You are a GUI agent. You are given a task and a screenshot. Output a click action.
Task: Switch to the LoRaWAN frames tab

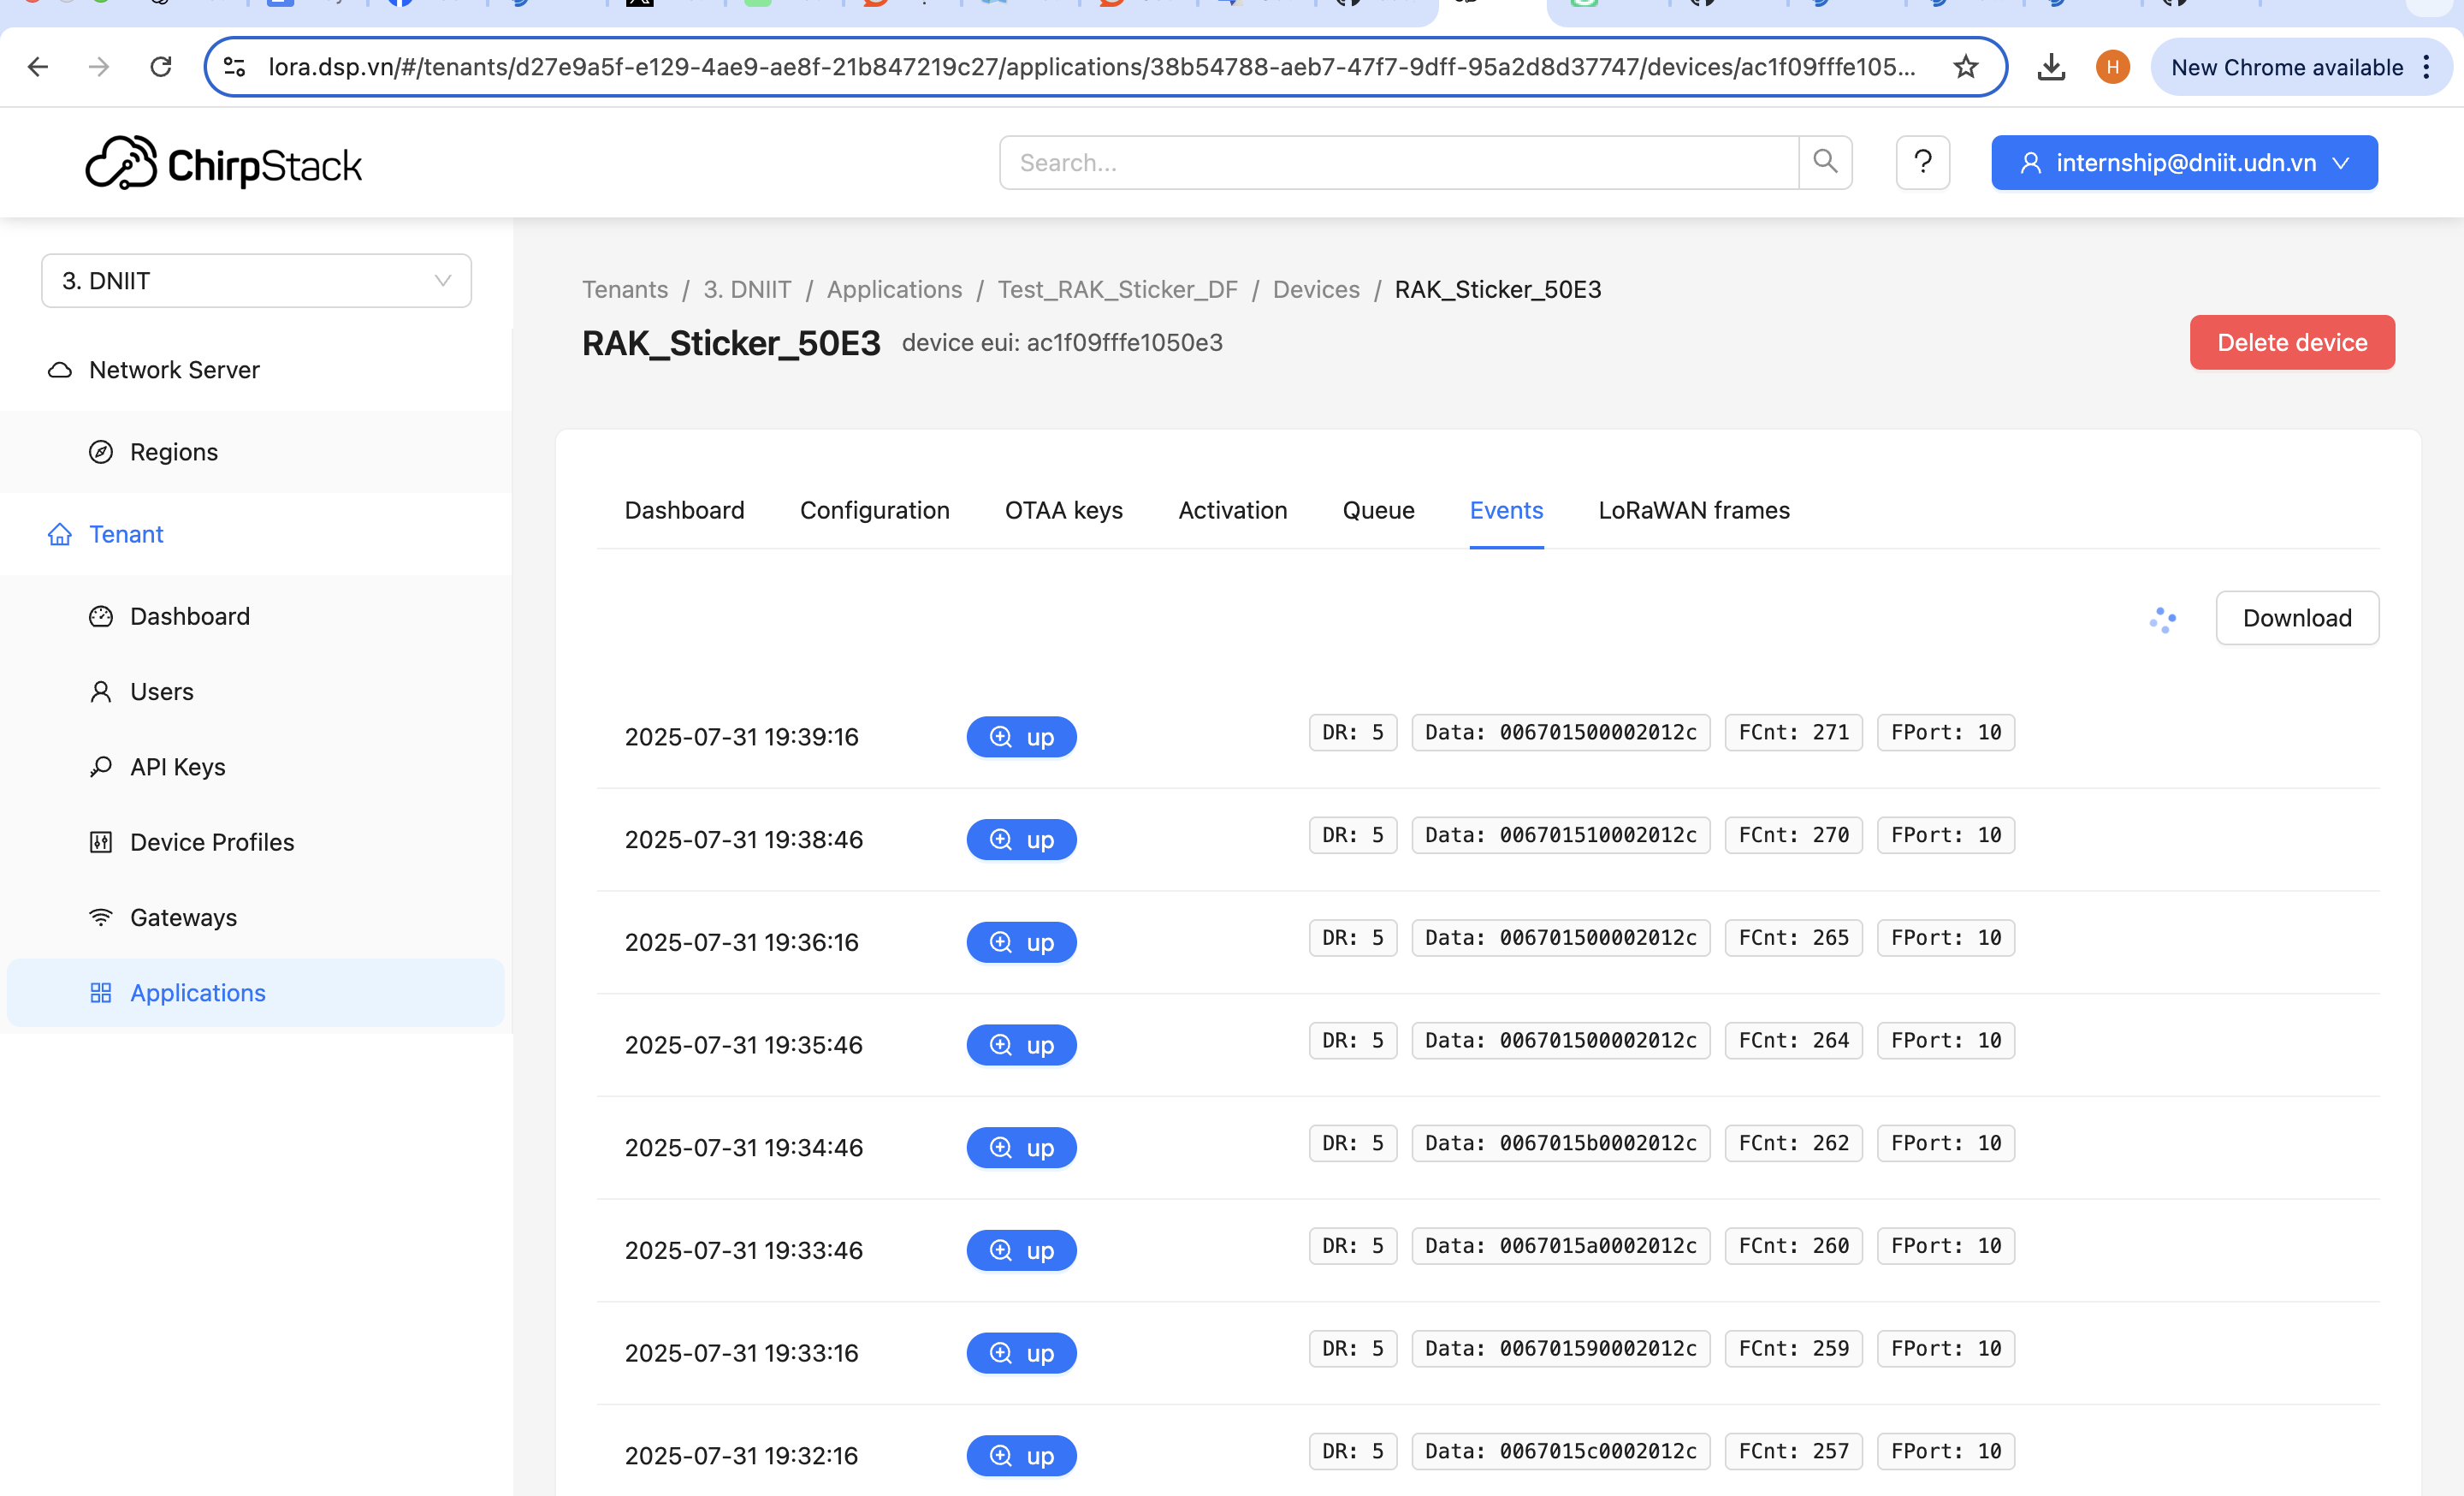point(1693,510)
